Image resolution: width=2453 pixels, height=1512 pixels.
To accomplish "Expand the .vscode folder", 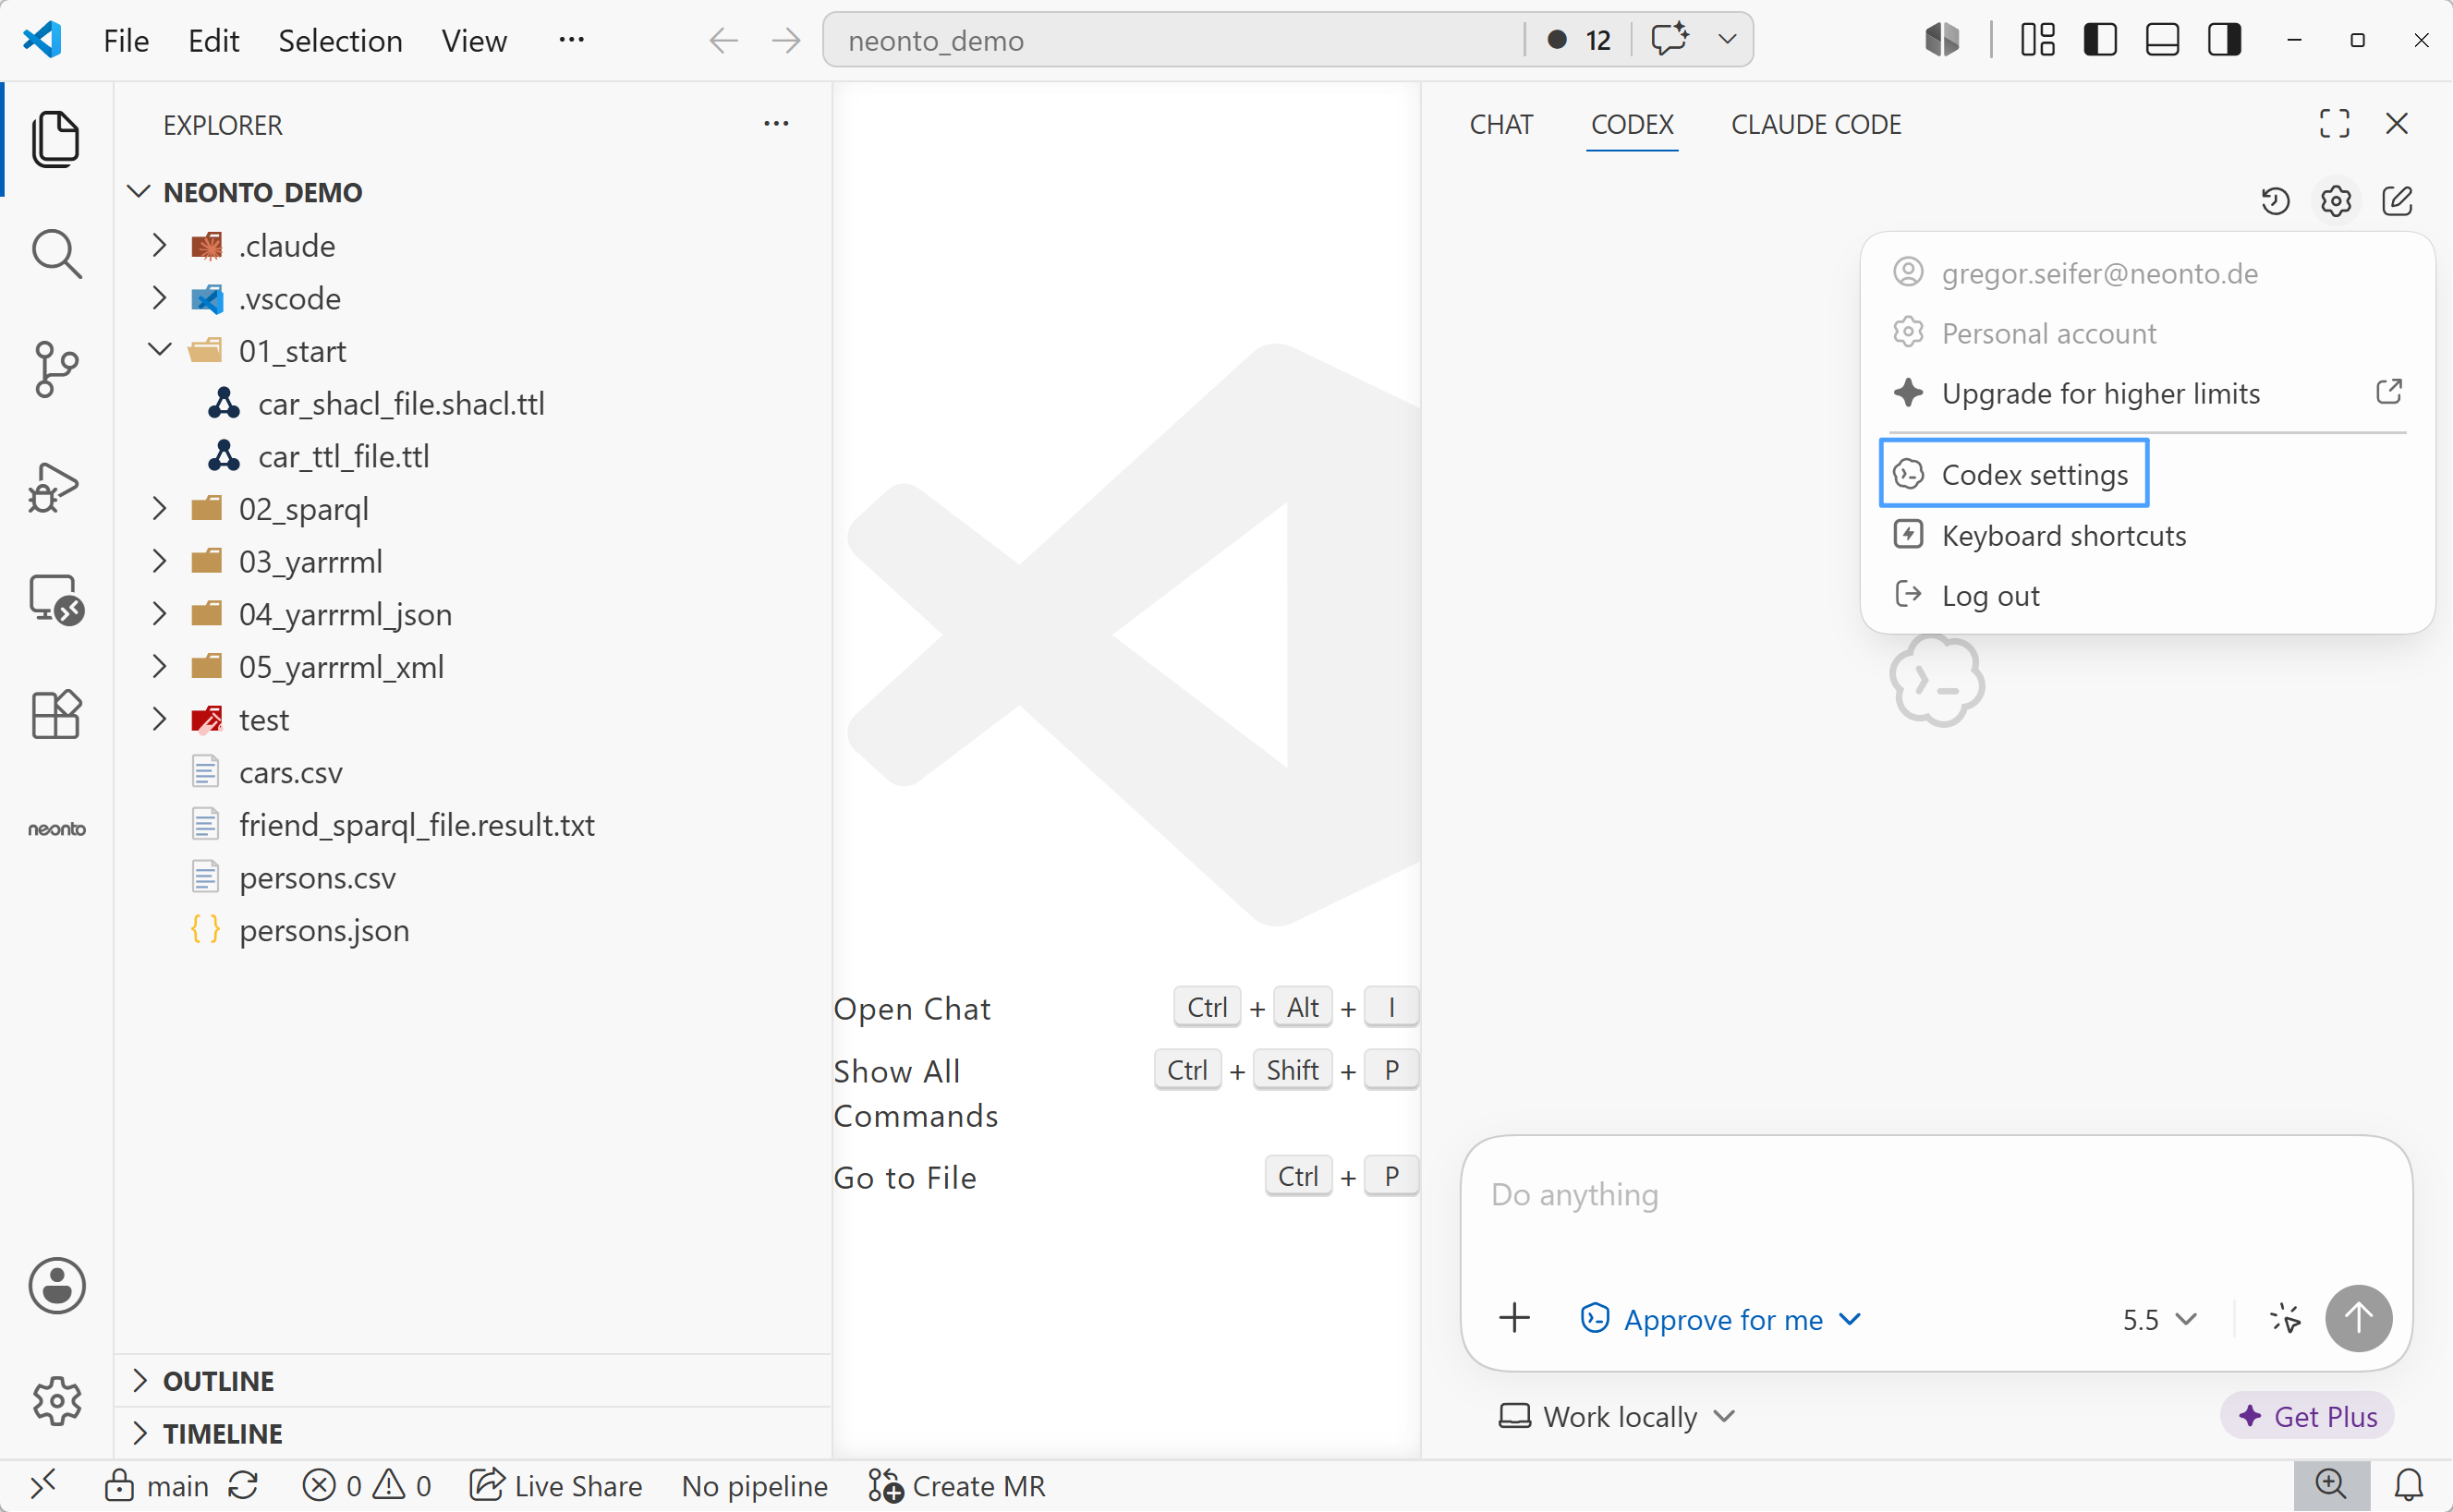I will tap(159, 298).
